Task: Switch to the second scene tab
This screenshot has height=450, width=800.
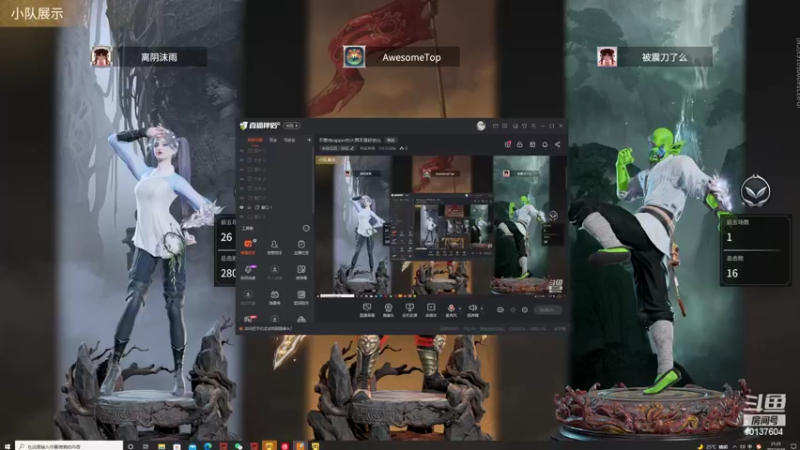Action: coord(273,140)
